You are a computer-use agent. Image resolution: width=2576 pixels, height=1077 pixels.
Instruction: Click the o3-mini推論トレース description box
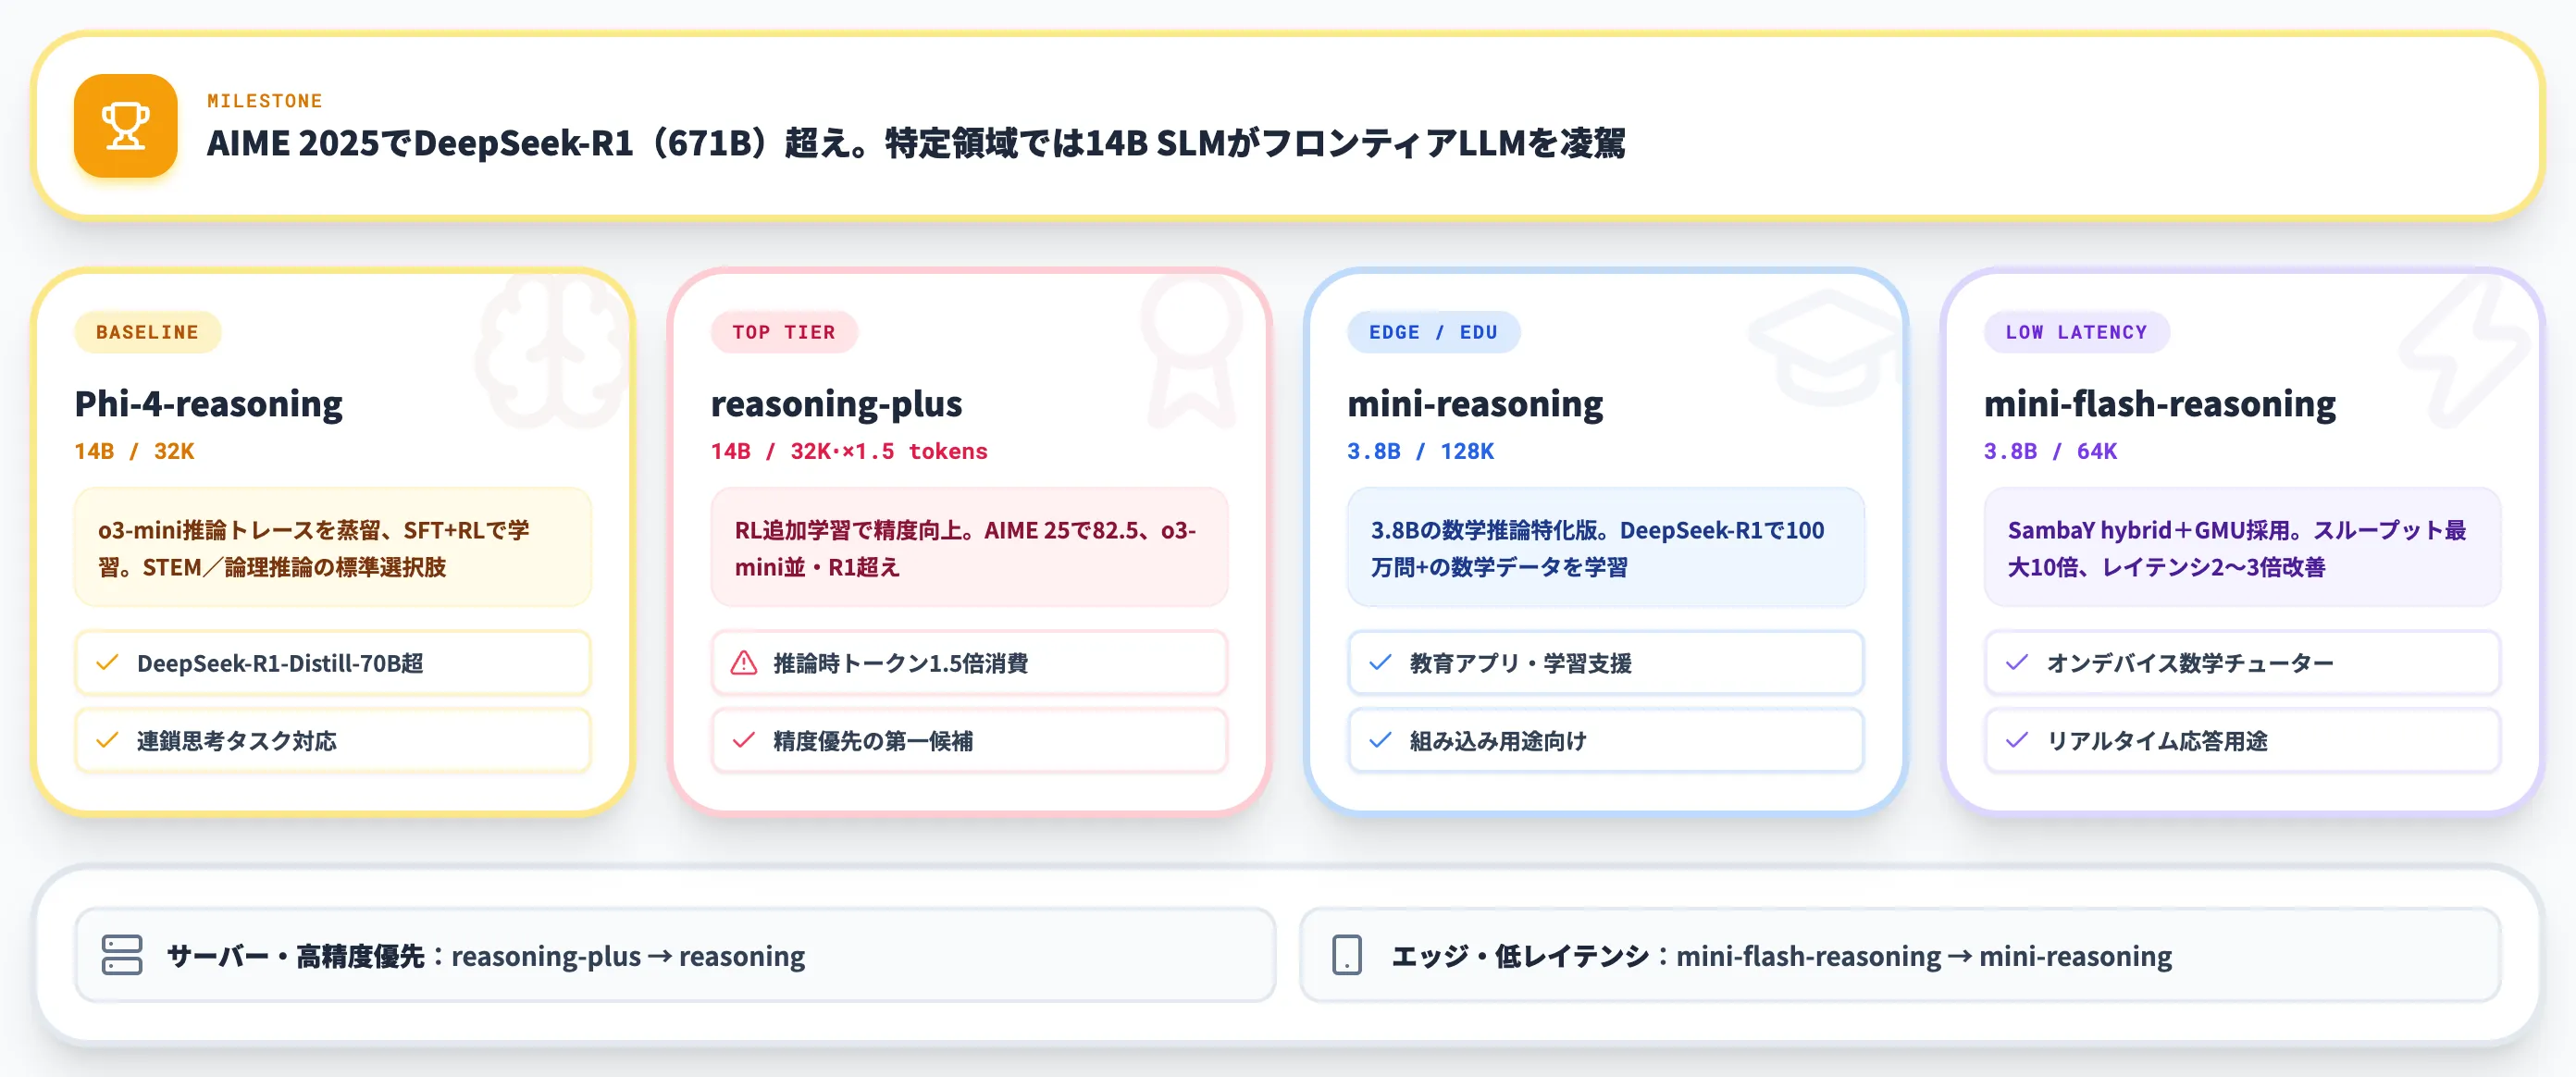click(x=333, y=547)
